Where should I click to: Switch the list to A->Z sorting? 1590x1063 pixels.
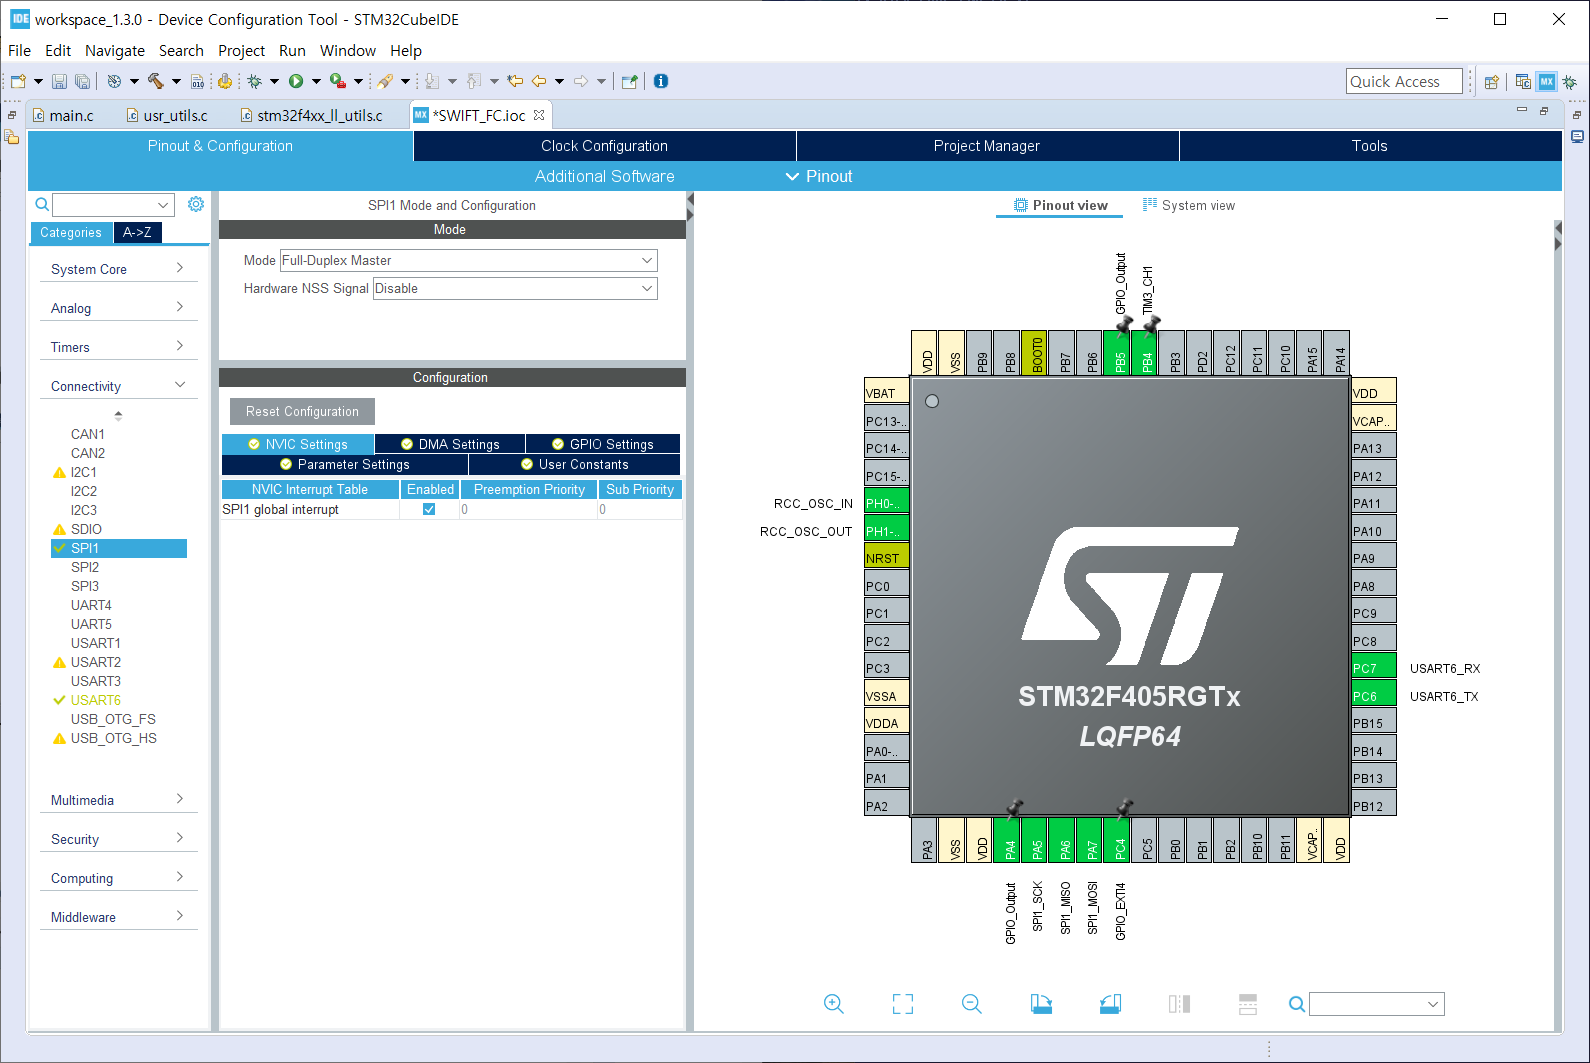coord(137,232)
